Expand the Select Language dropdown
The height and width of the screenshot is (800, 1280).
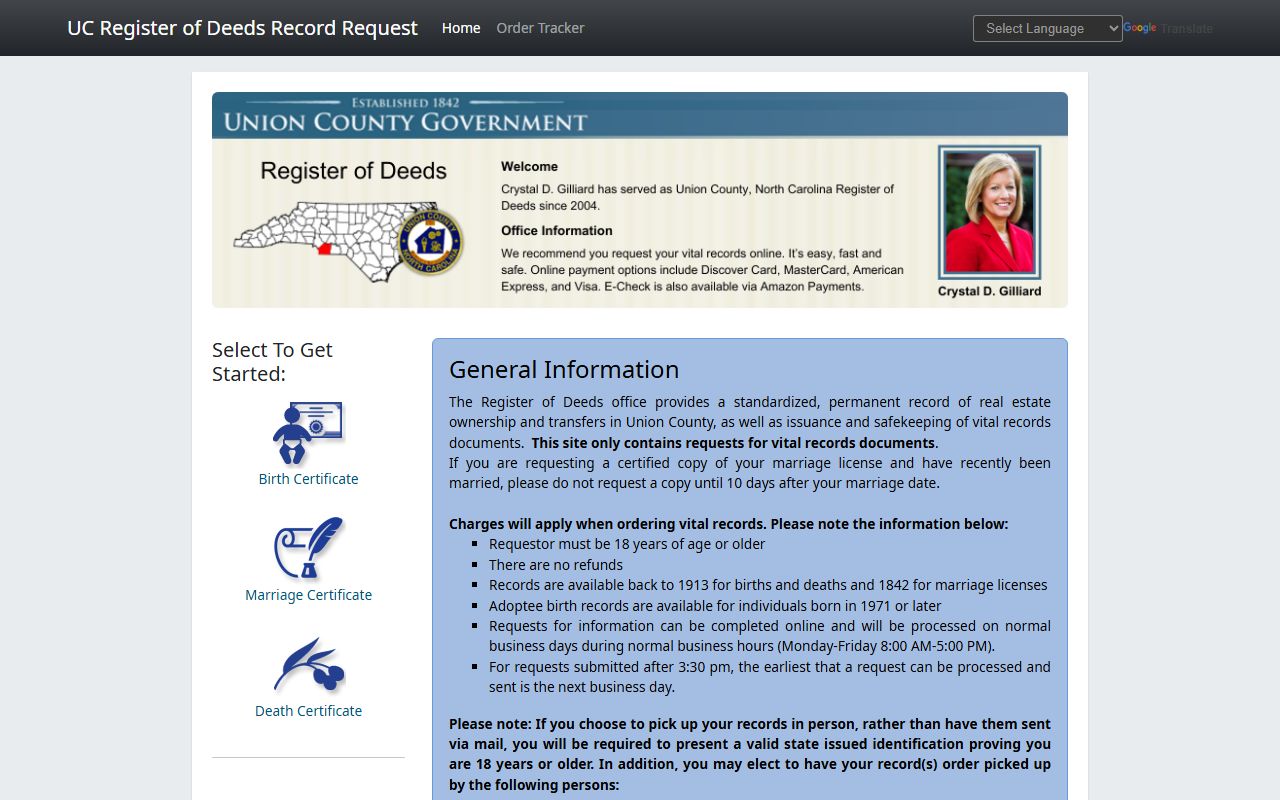(x=1047, y=28)
